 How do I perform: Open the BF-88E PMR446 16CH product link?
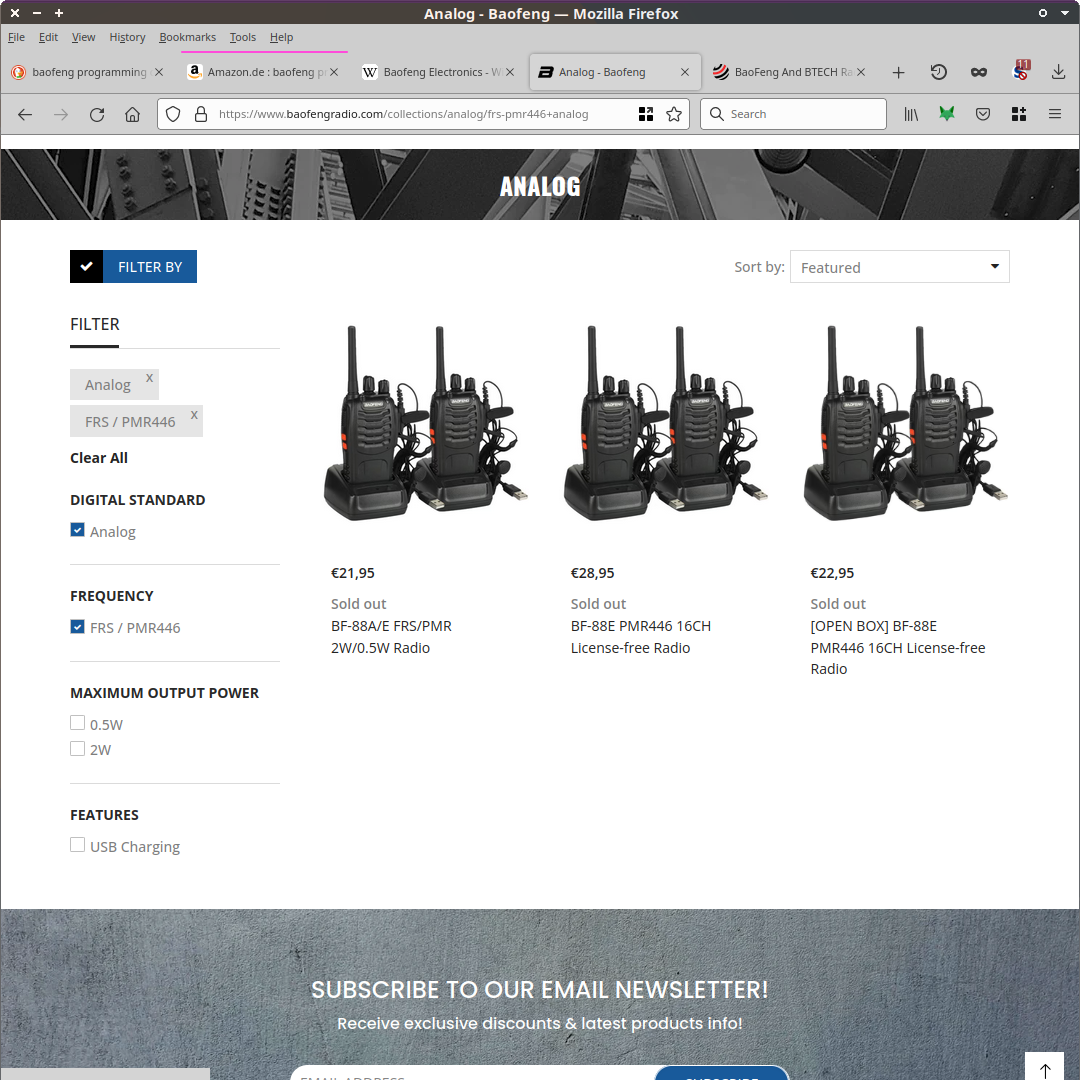[x=640, y=637]
